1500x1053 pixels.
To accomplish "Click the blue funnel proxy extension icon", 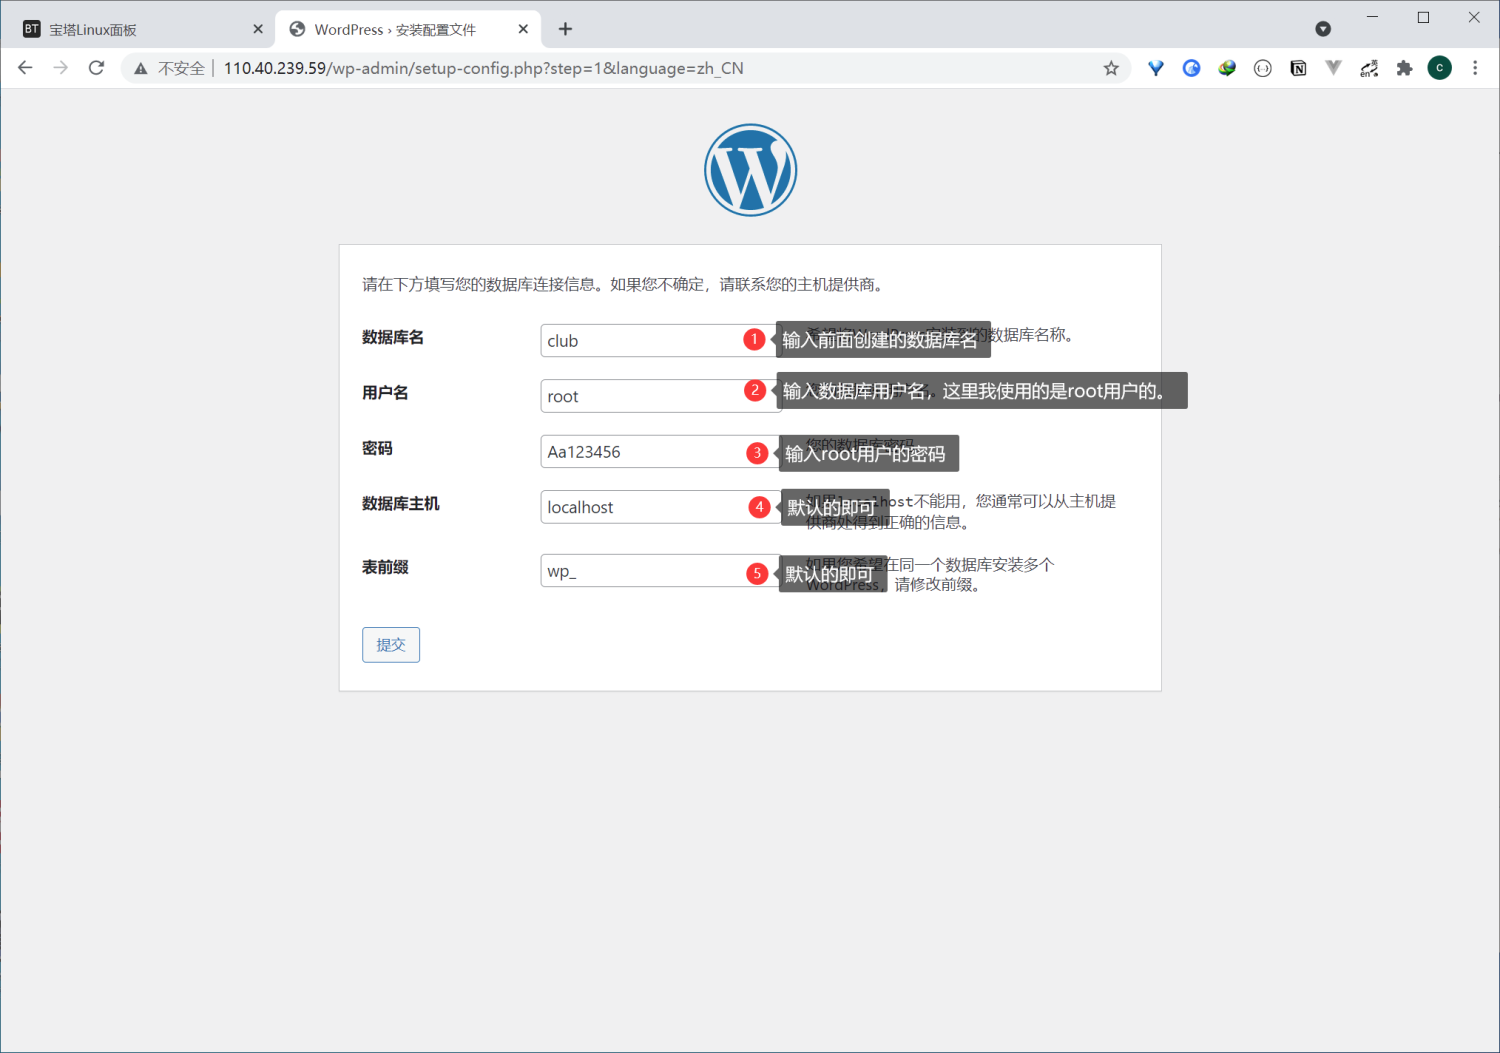I will click(1156, 68).
